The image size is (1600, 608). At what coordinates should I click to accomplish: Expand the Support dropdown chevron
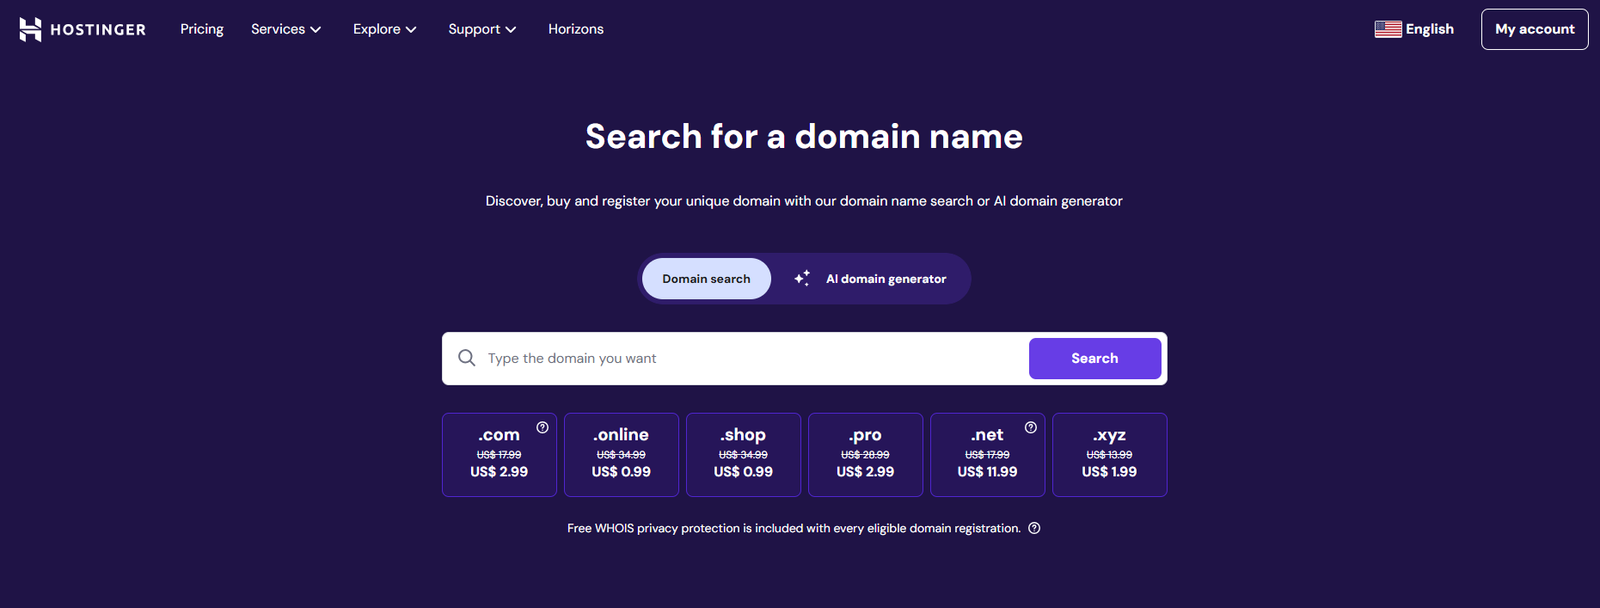click(x=511, y=30)
